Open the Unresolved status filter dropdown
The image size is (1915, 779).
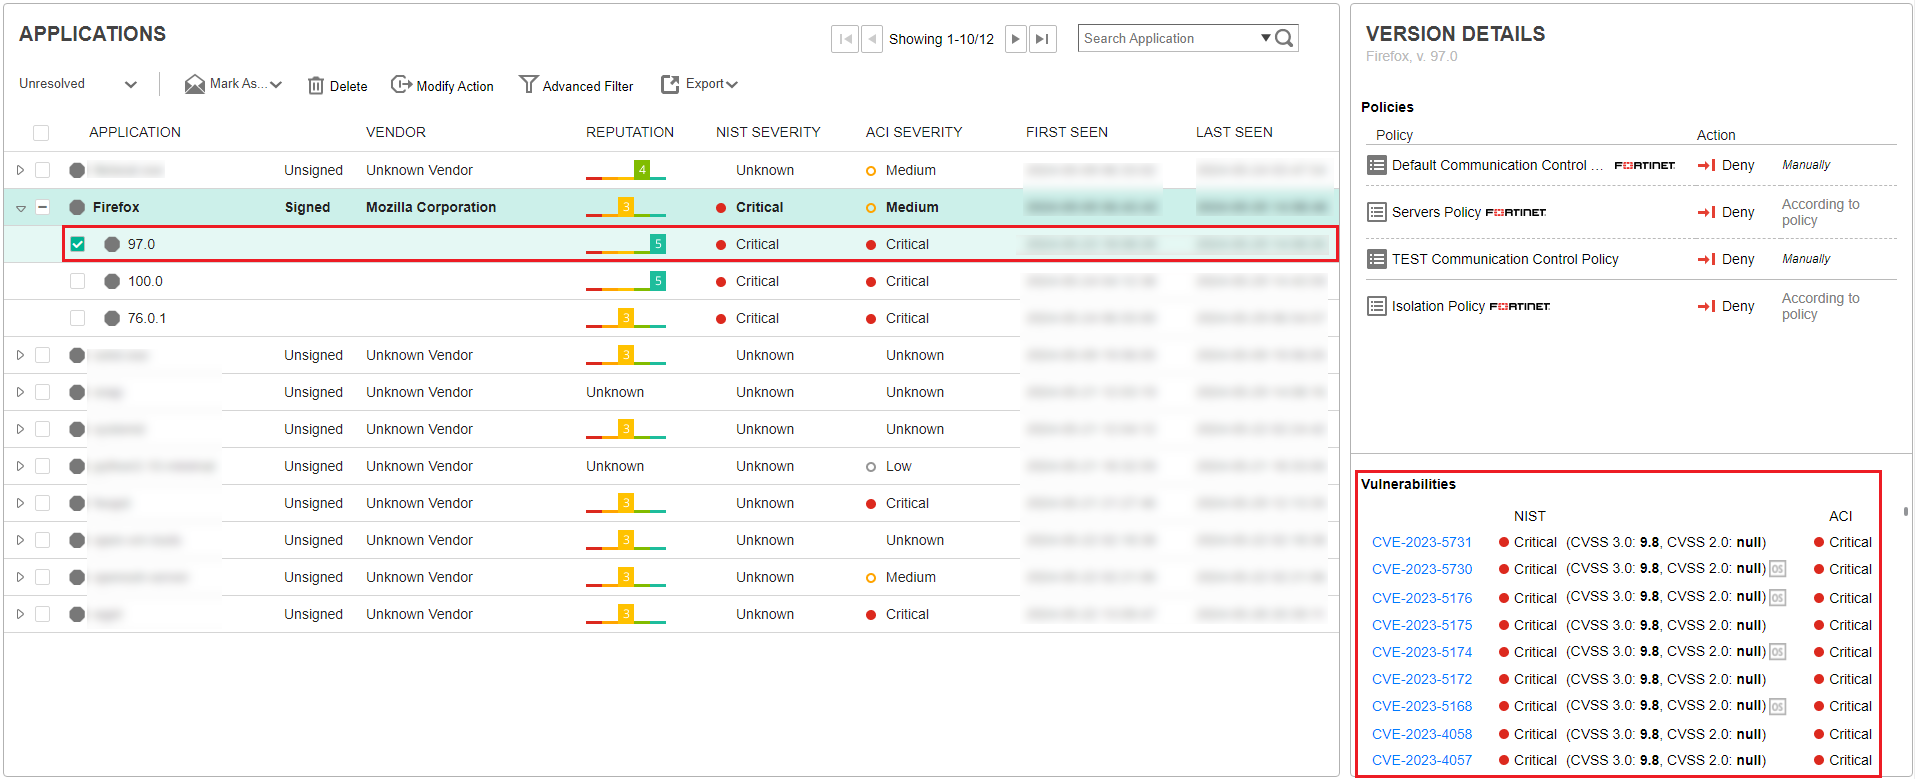click(78, 84)
